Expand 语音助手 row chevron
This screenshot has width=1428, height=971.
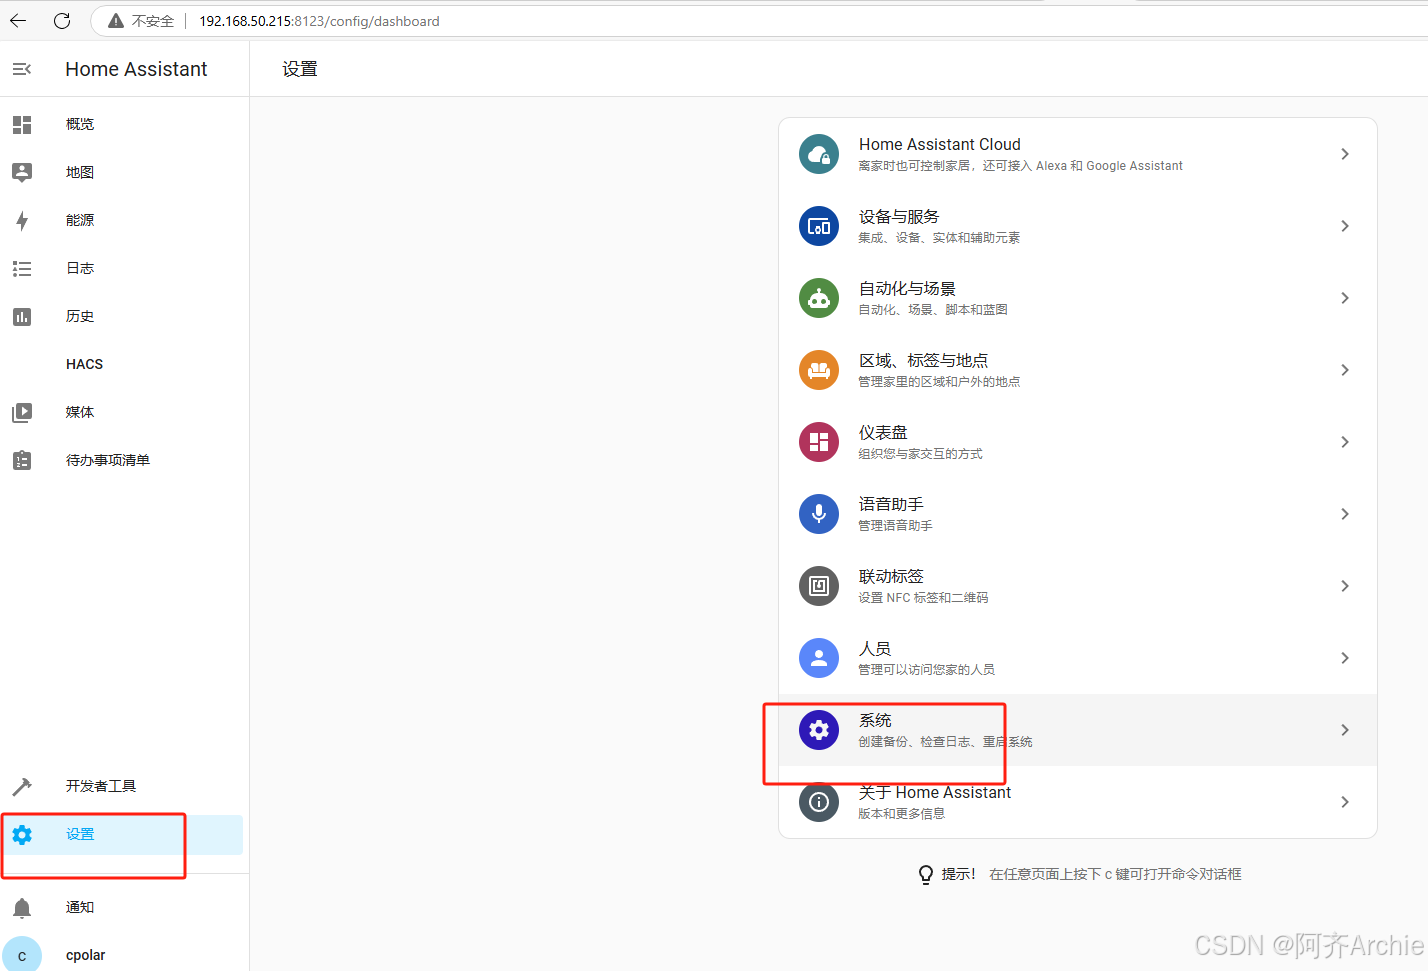1345,514
